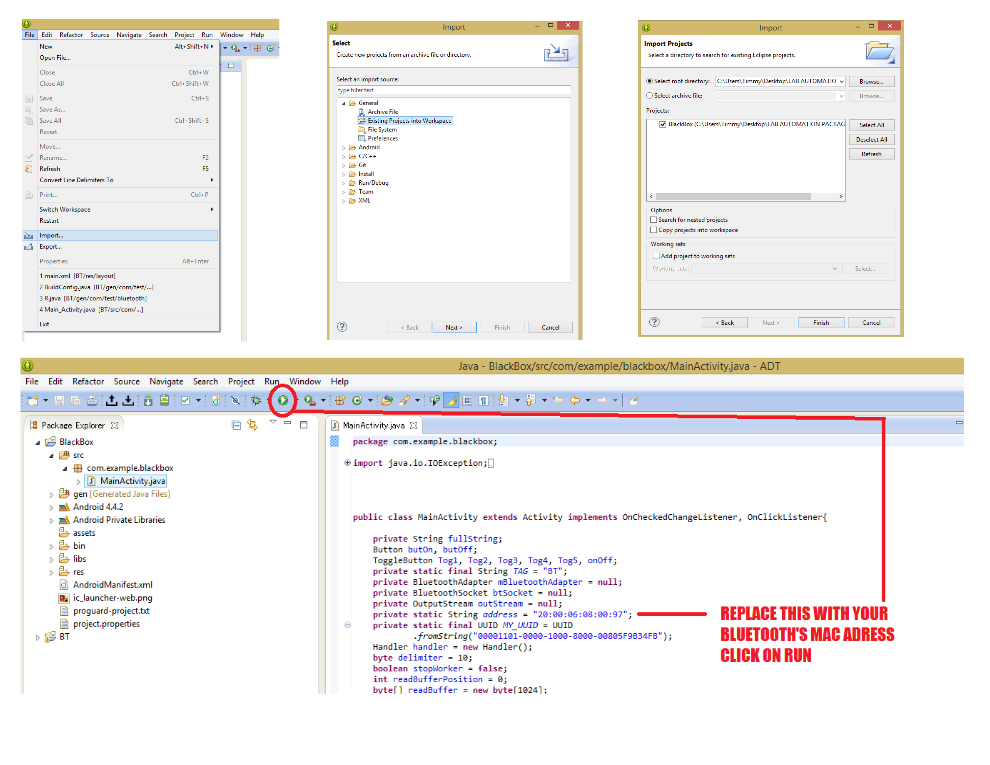990x765 pixels.
Task: Toggle Mark Occurrences highlighter in toolbar
Action: pos(452,400)
